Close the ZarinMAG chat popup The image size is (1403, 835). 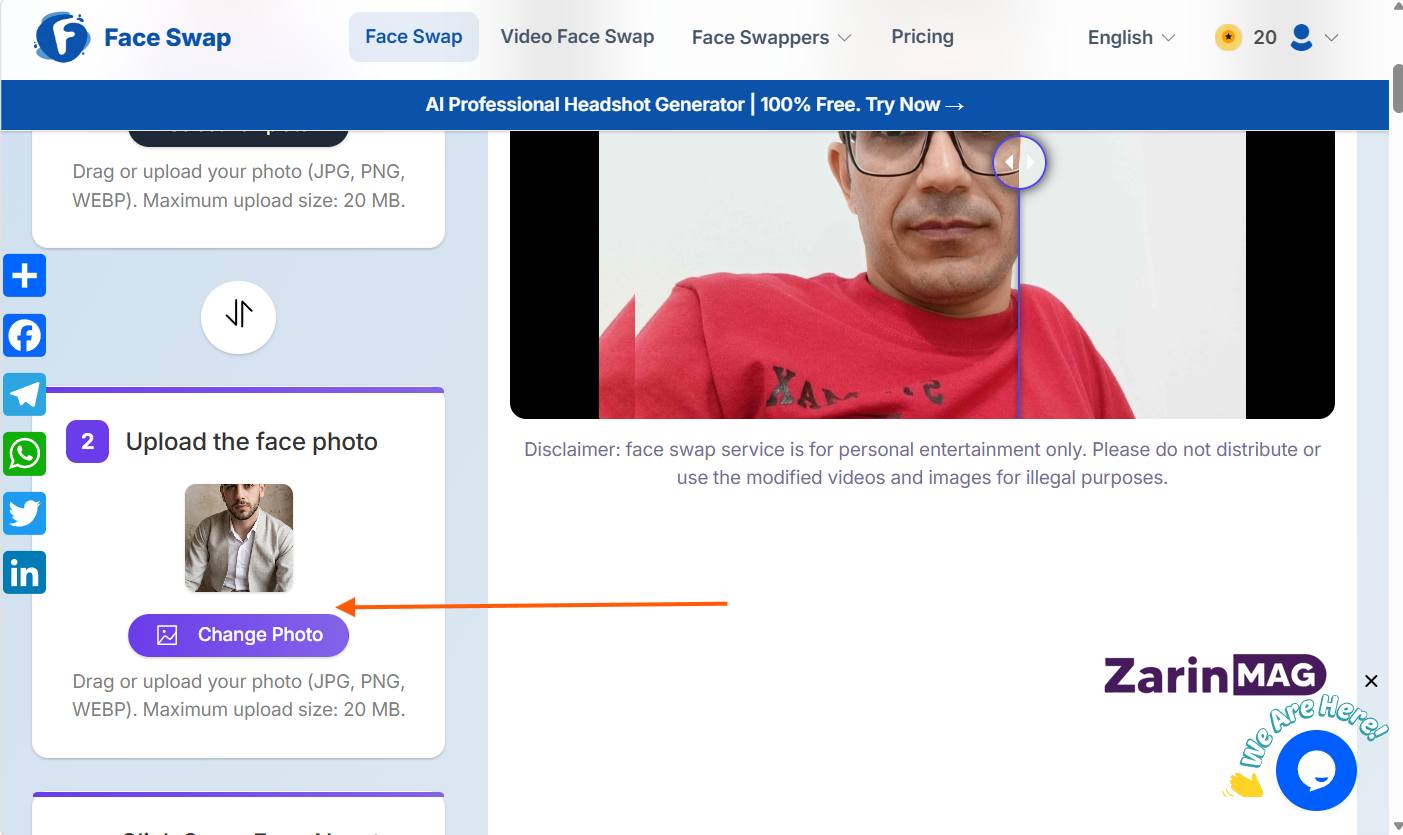coord(1371,681)
